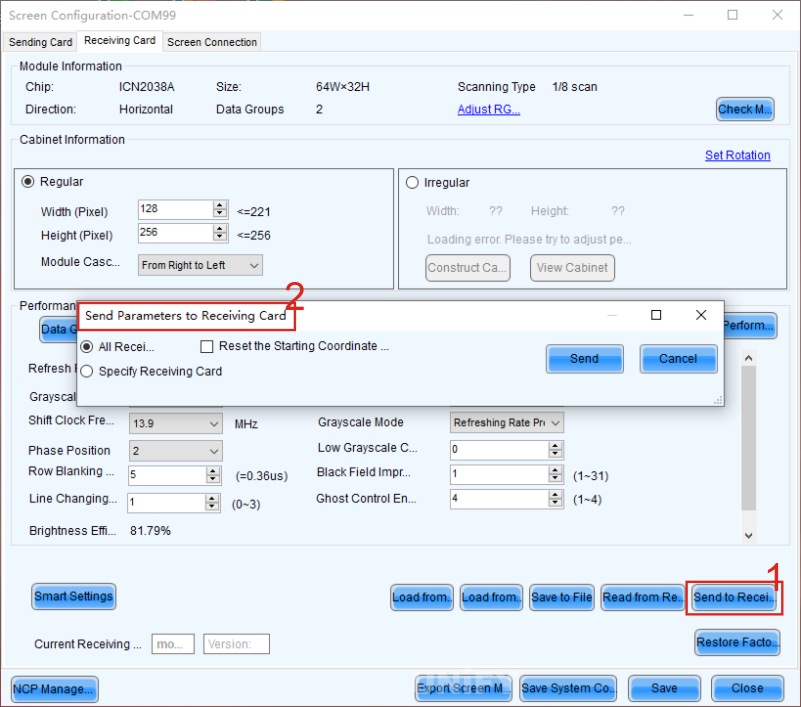The height and width of the screenshot is (707, 801).
Task: Click the Adjust RG... link
Action: pos(488,109)
